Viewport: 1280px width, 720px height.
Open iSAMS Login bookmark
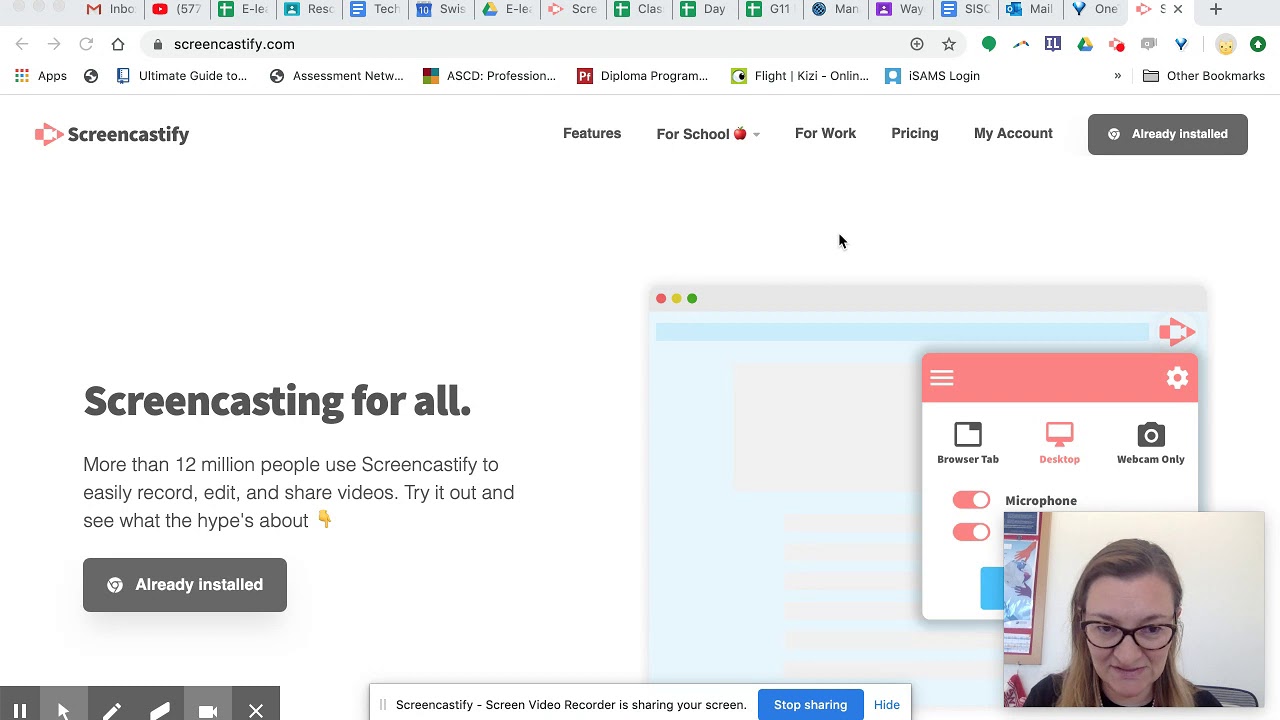tap(933, 76)
